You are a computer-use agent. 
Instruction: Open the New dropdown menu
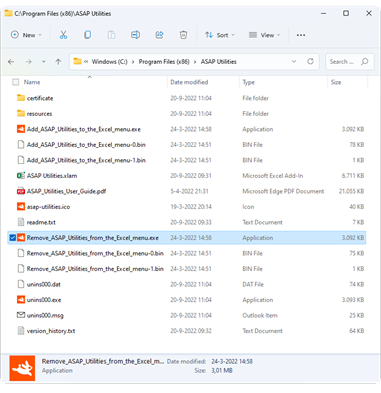[27, 35]
